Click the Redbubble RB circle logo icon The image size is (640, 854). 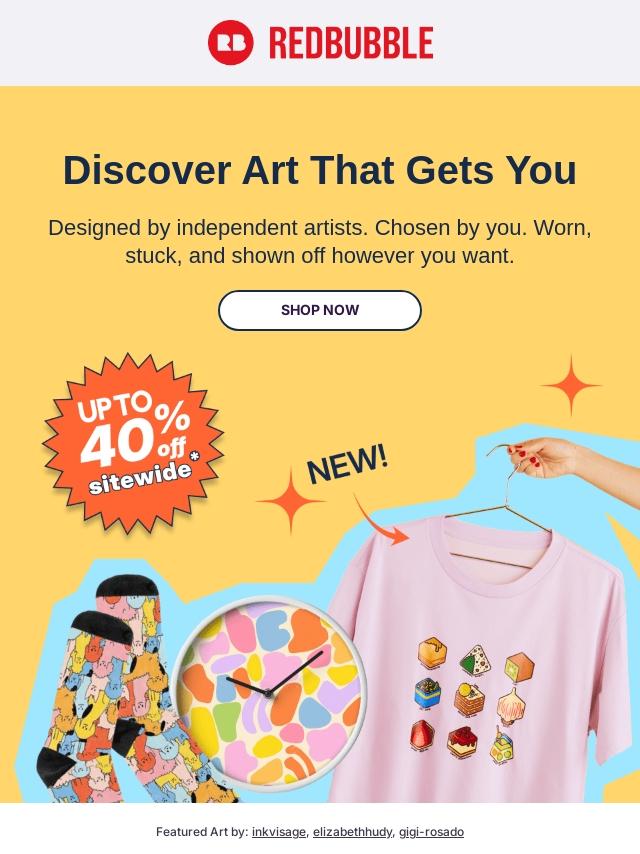230,42
